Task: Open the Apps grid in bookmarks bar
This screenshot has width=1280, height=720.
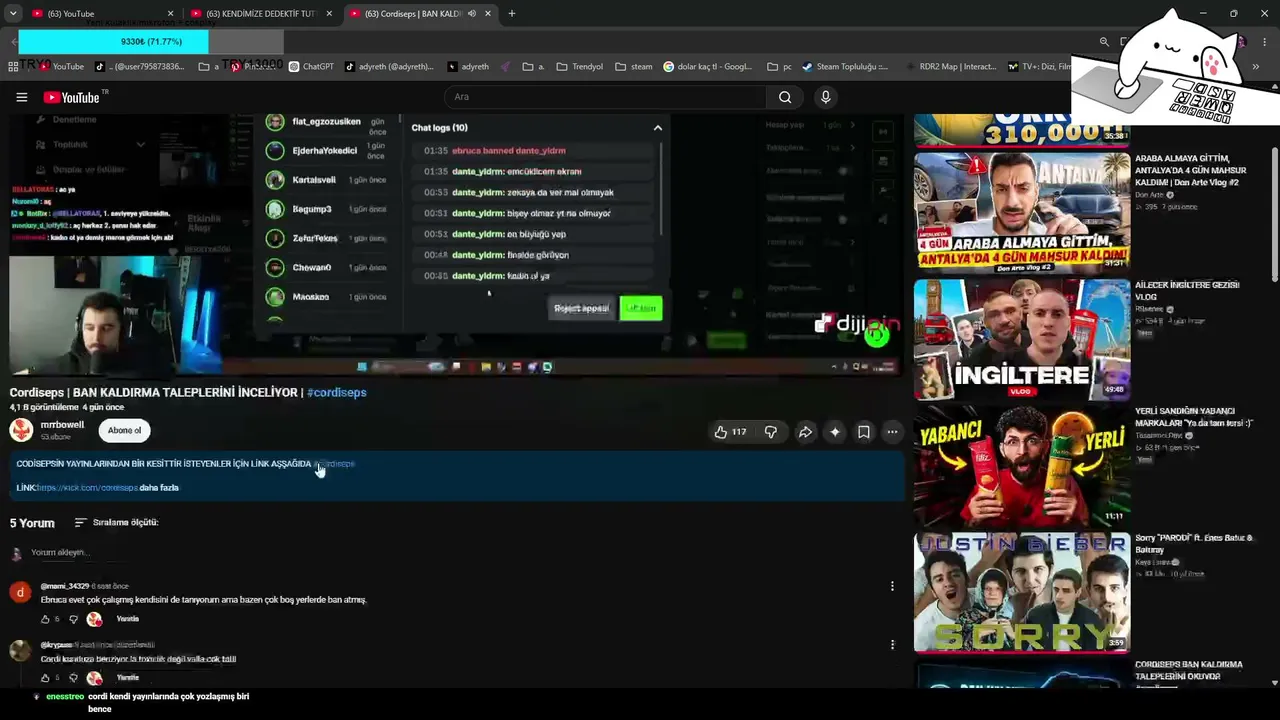Action: [x=13, y=67]
